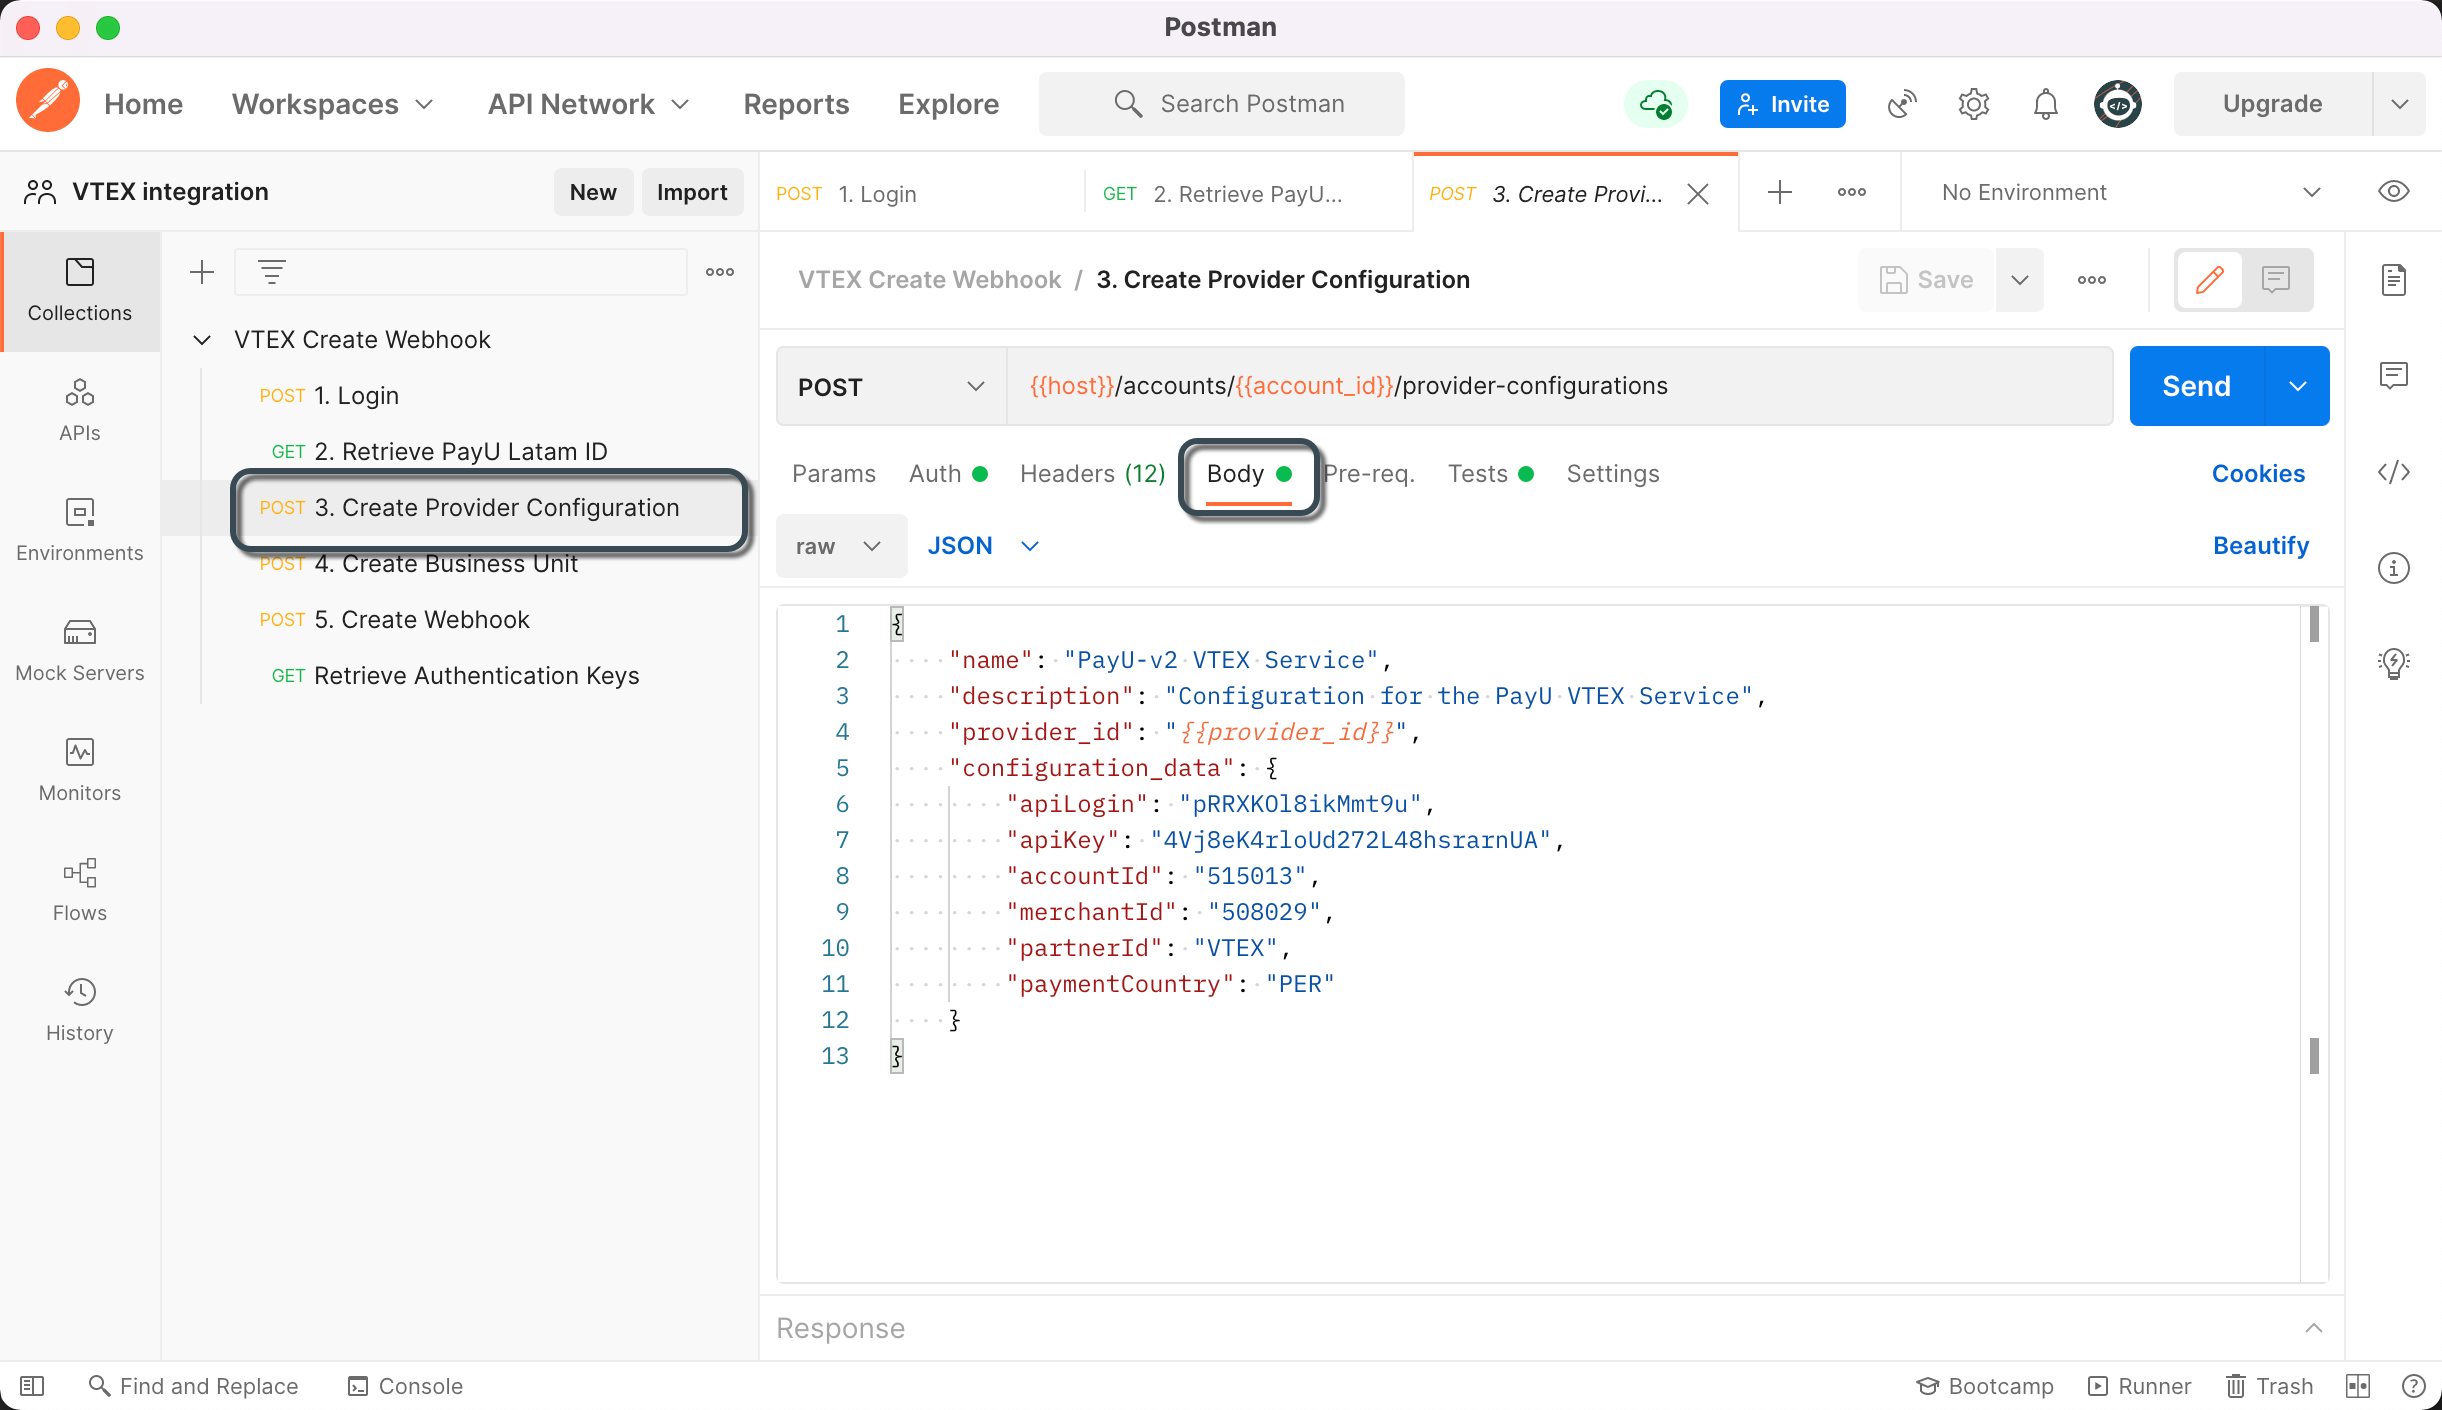Toggle two-pane view icon in status bar
Image resolution: width=2442 pixels, height=1410 pixels.
point(2358,1386)
